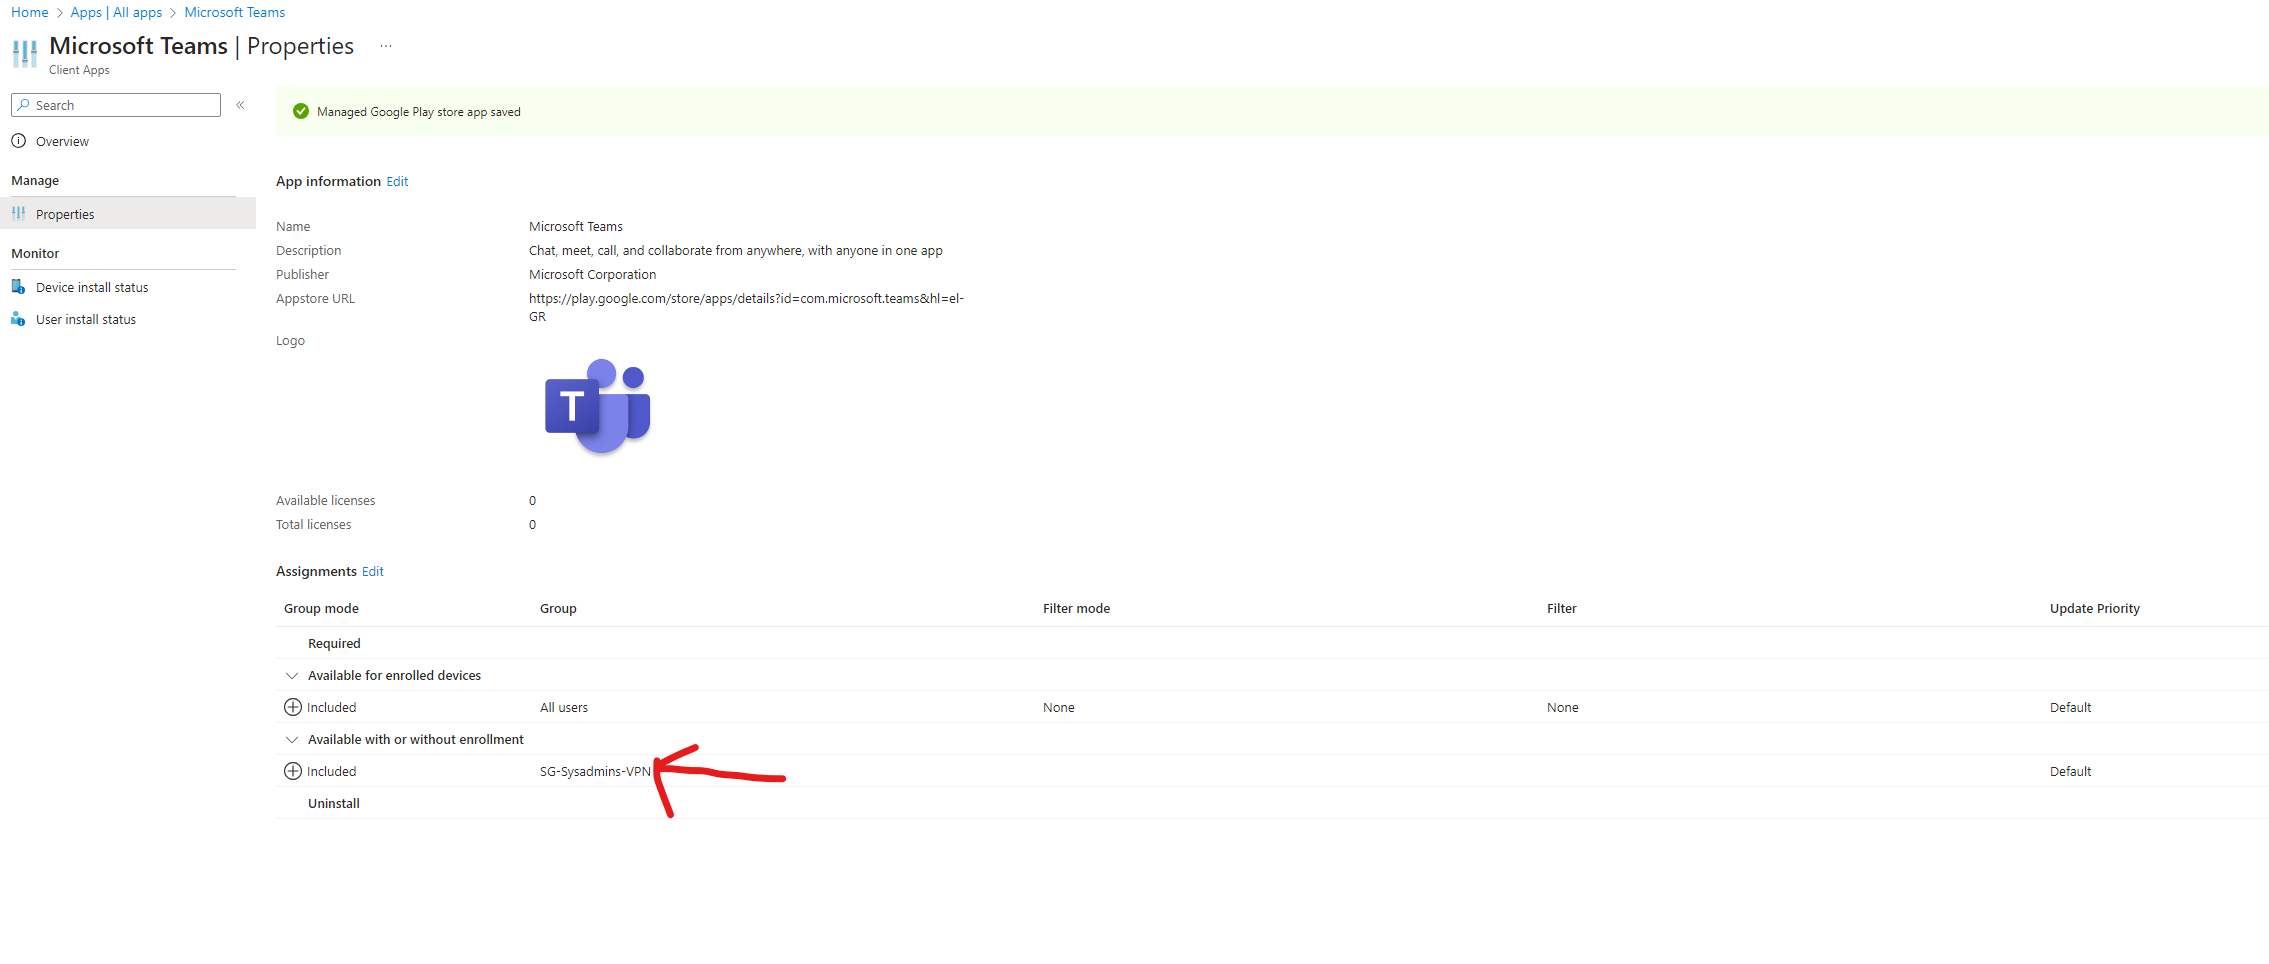2269x964 pixels.
Task: Click the green success checkmark icon
Action: (301, 111)
